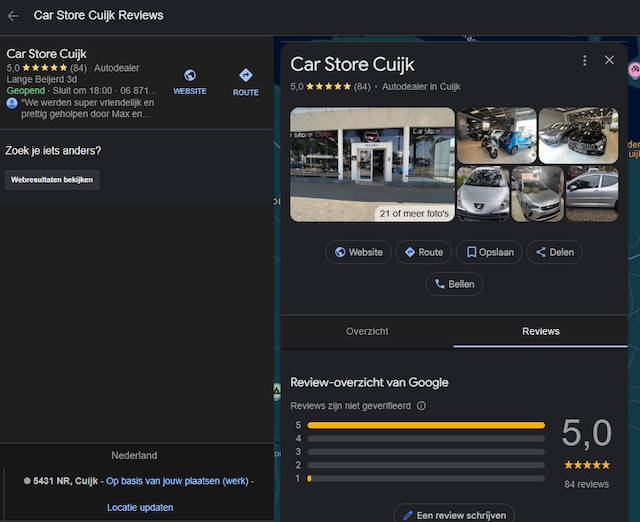Click the Locatie updaten link
The image size is (640, 522).
coord(140,507)
